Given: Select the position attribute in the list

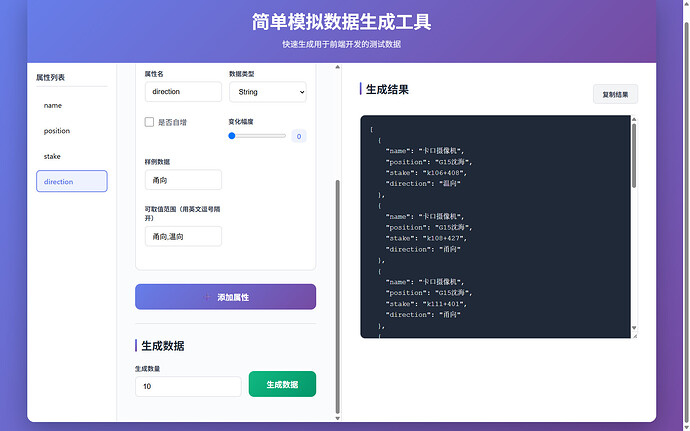Looking at the screenshot, I should [x=72, y=131].
